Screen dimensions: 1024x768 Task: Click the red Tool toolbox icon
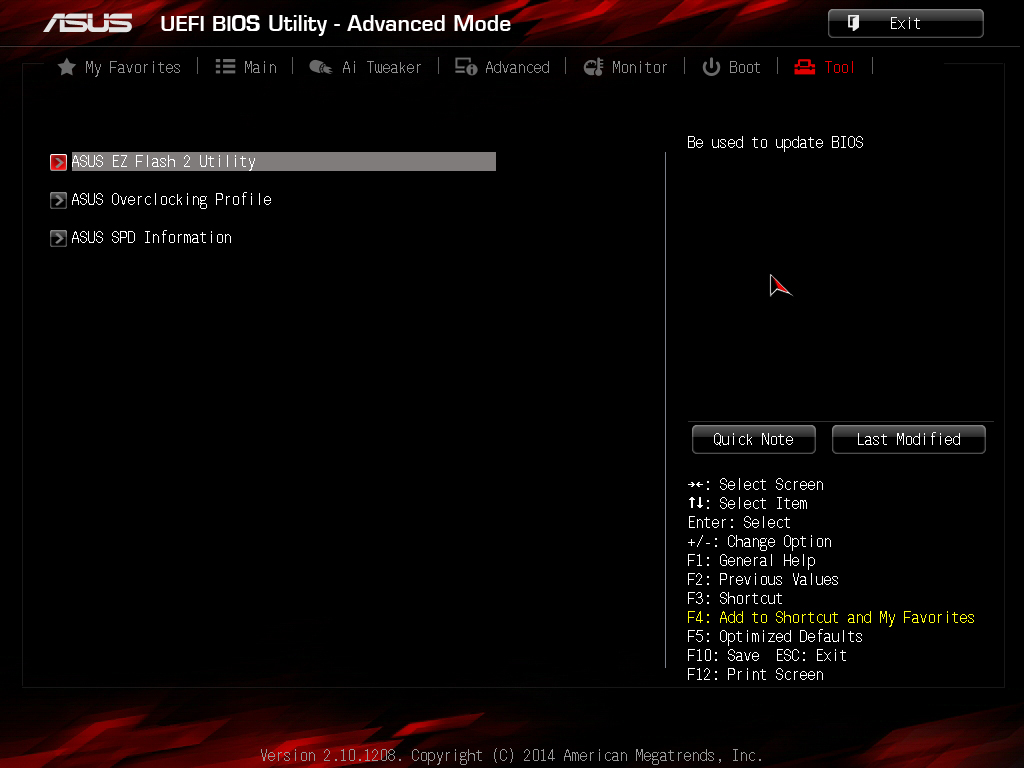805,67
